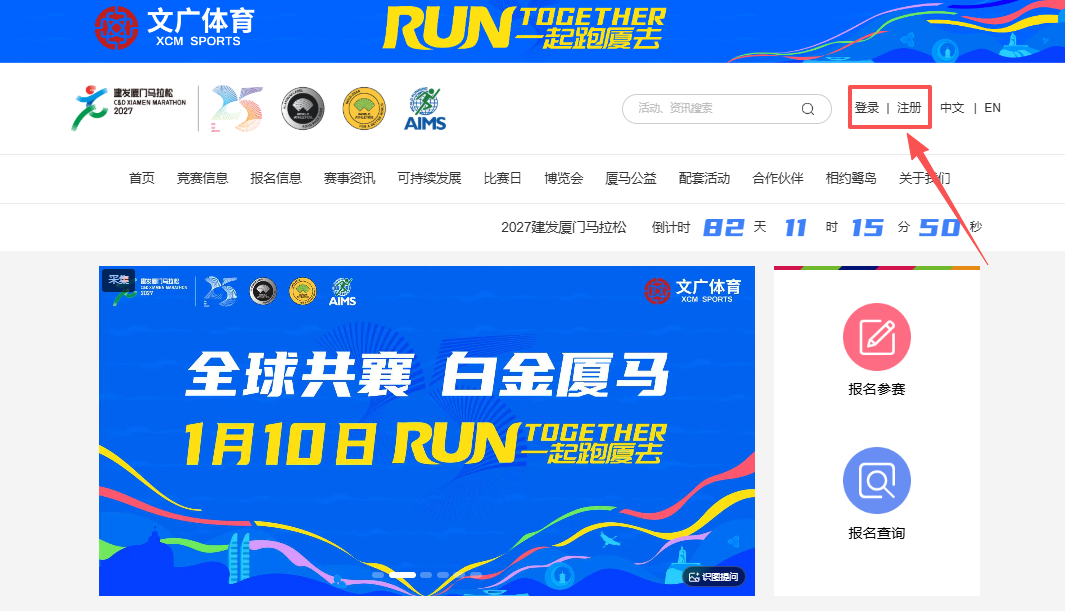Select the active second carousel indicator
Image resolution: width=1065 pixels, height=611 pixels.
tap(402, 575)
